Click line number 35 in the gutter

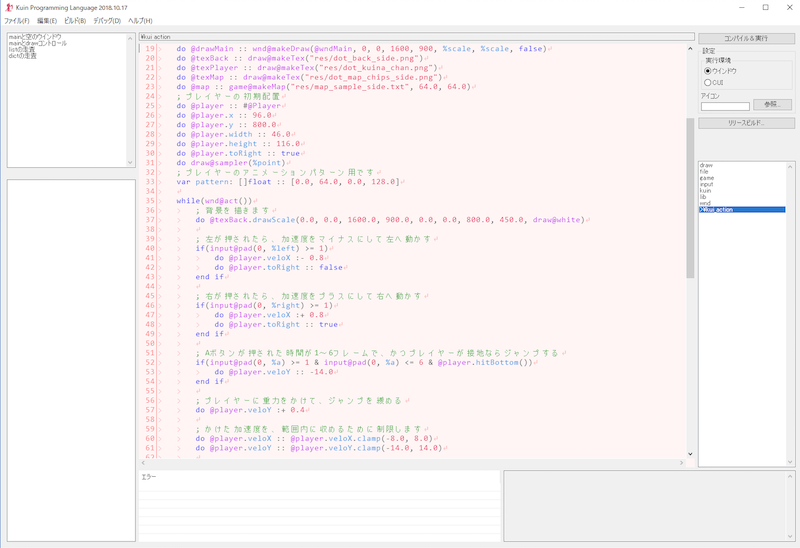coord(149,201)
